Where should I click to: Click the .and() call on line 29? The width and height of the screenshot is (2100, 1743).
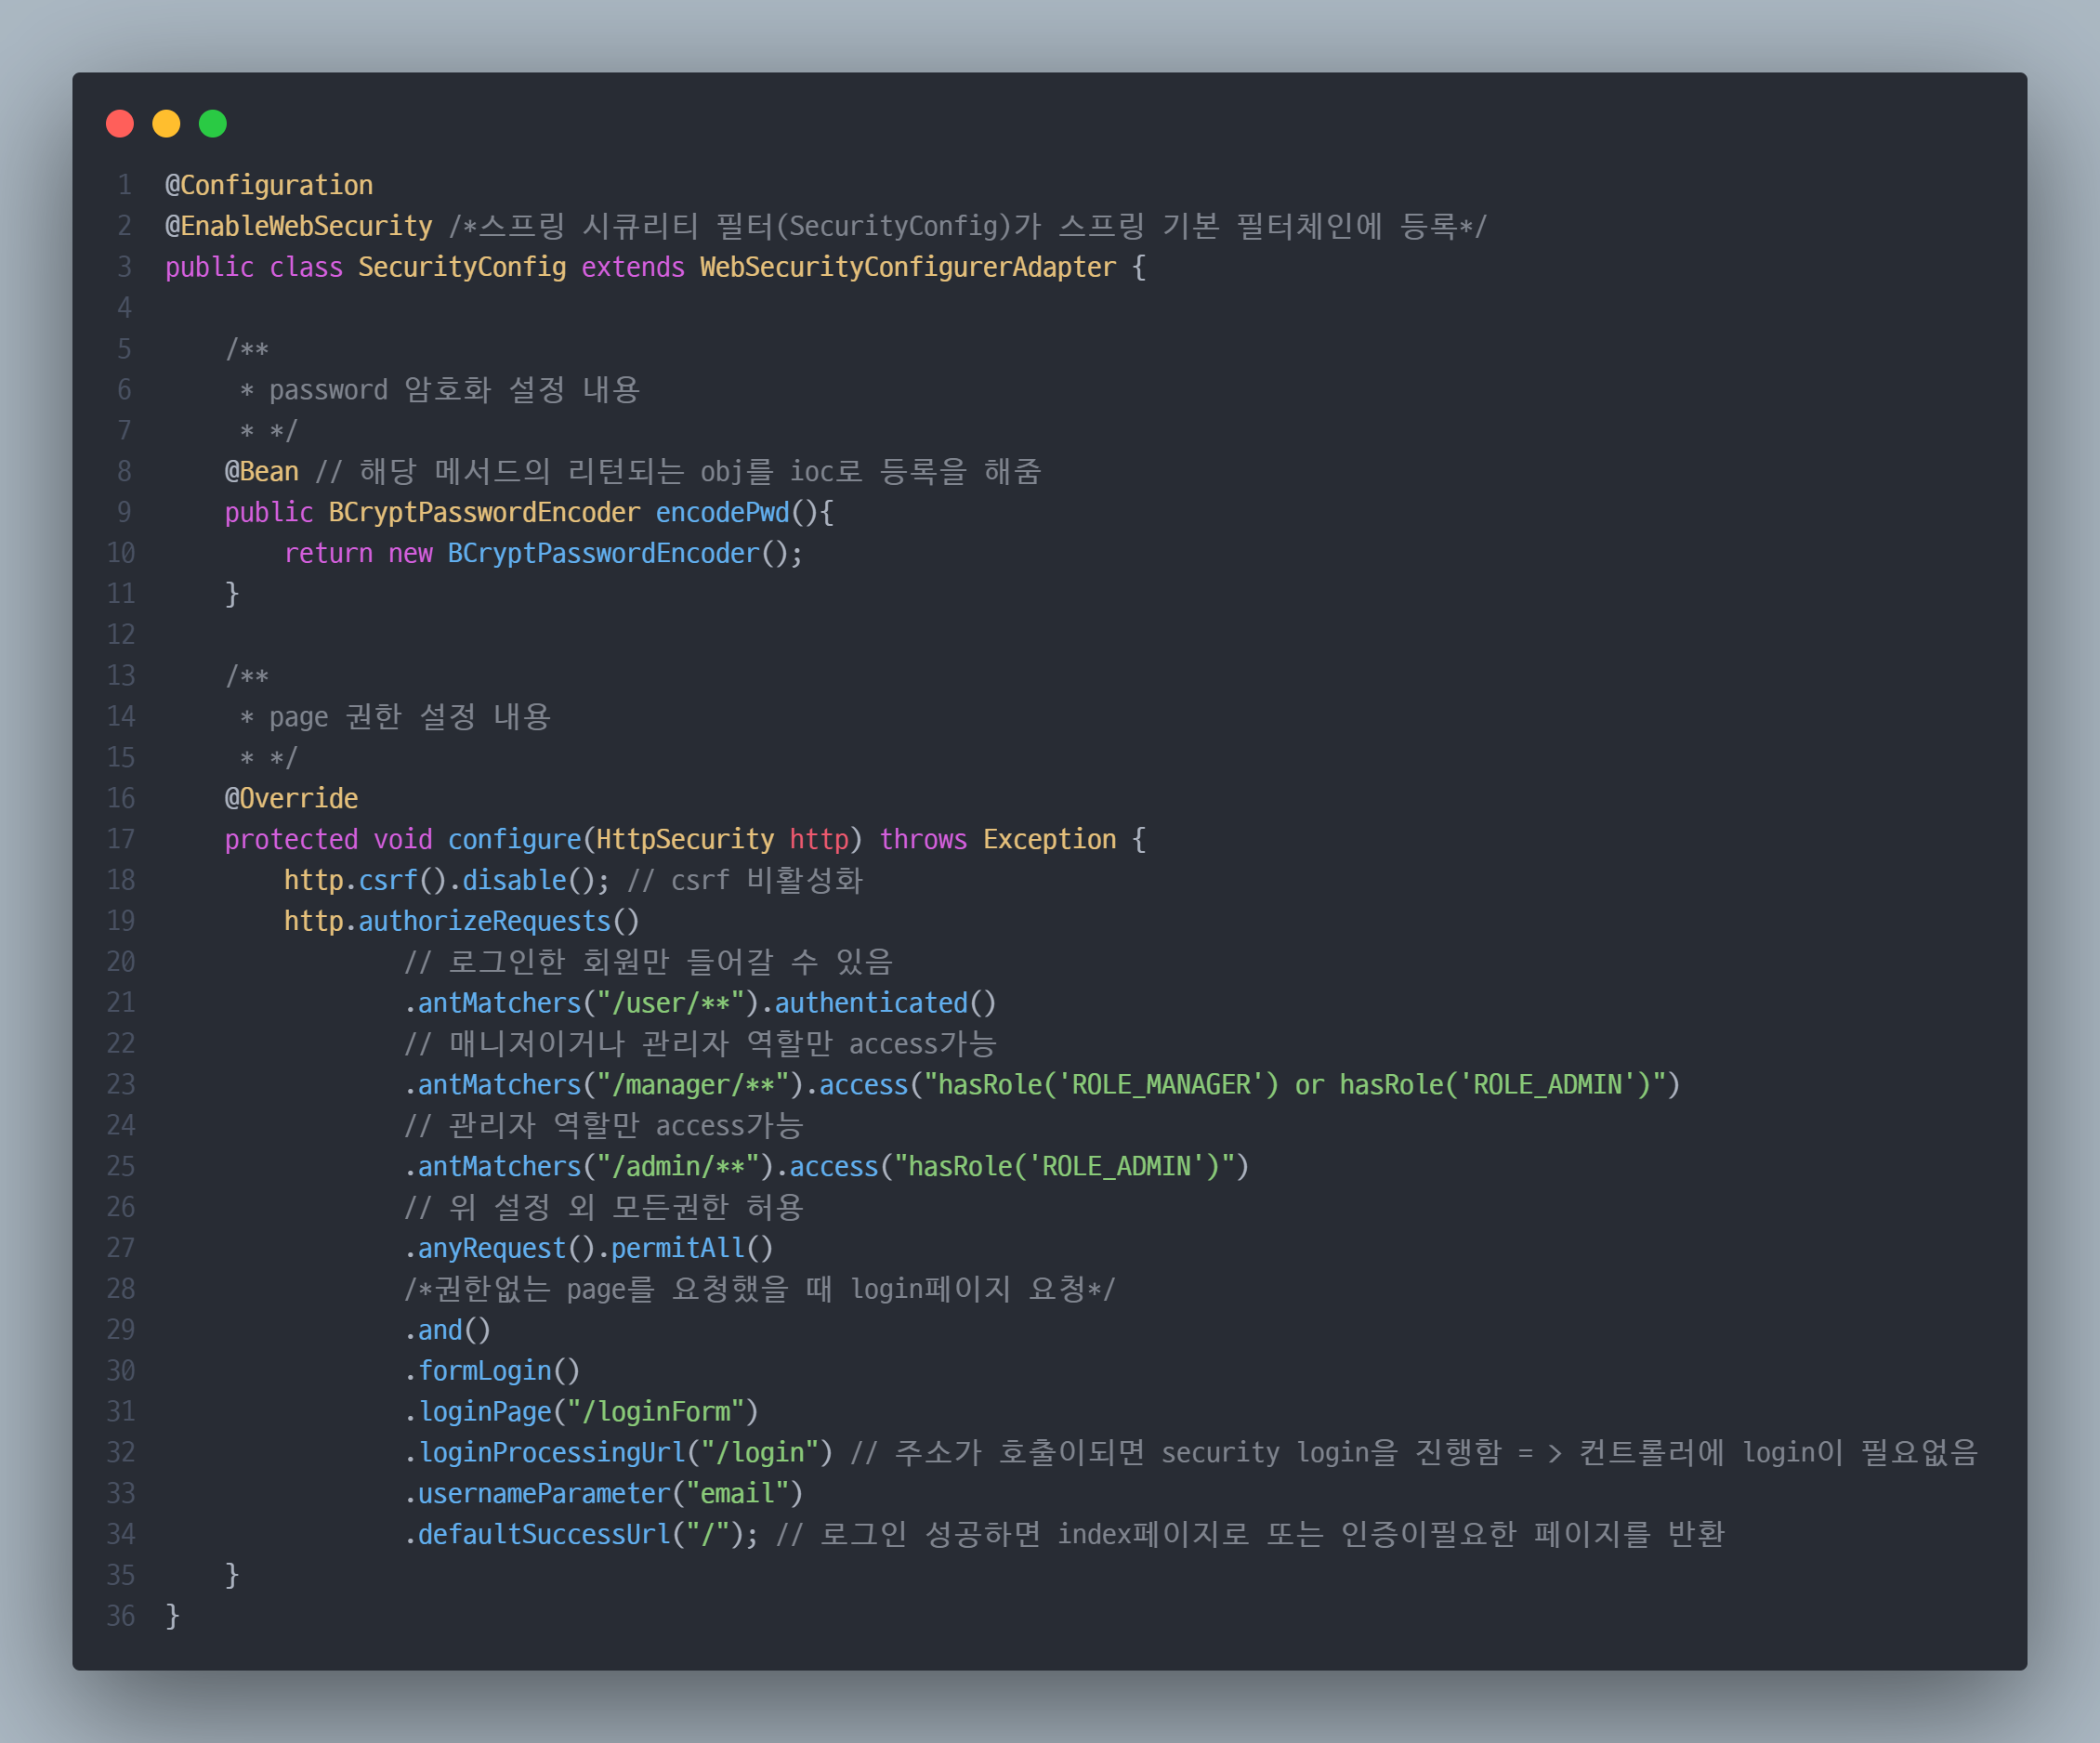click(x=447, y=1331)
